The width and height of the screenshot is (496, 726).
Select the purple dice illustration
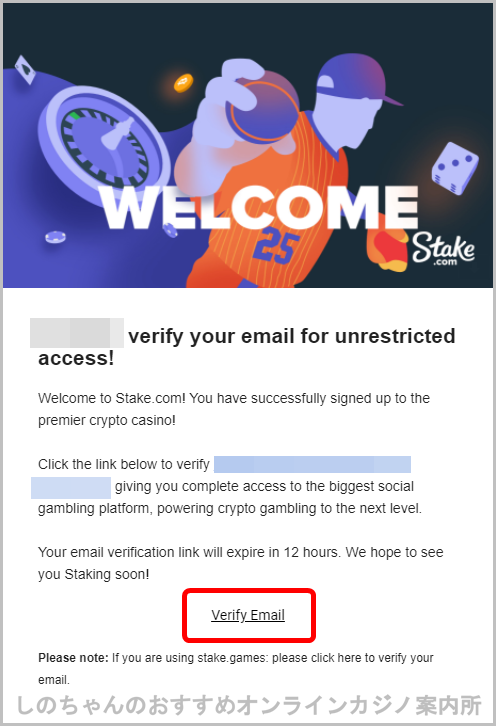[x=454, y=167]
